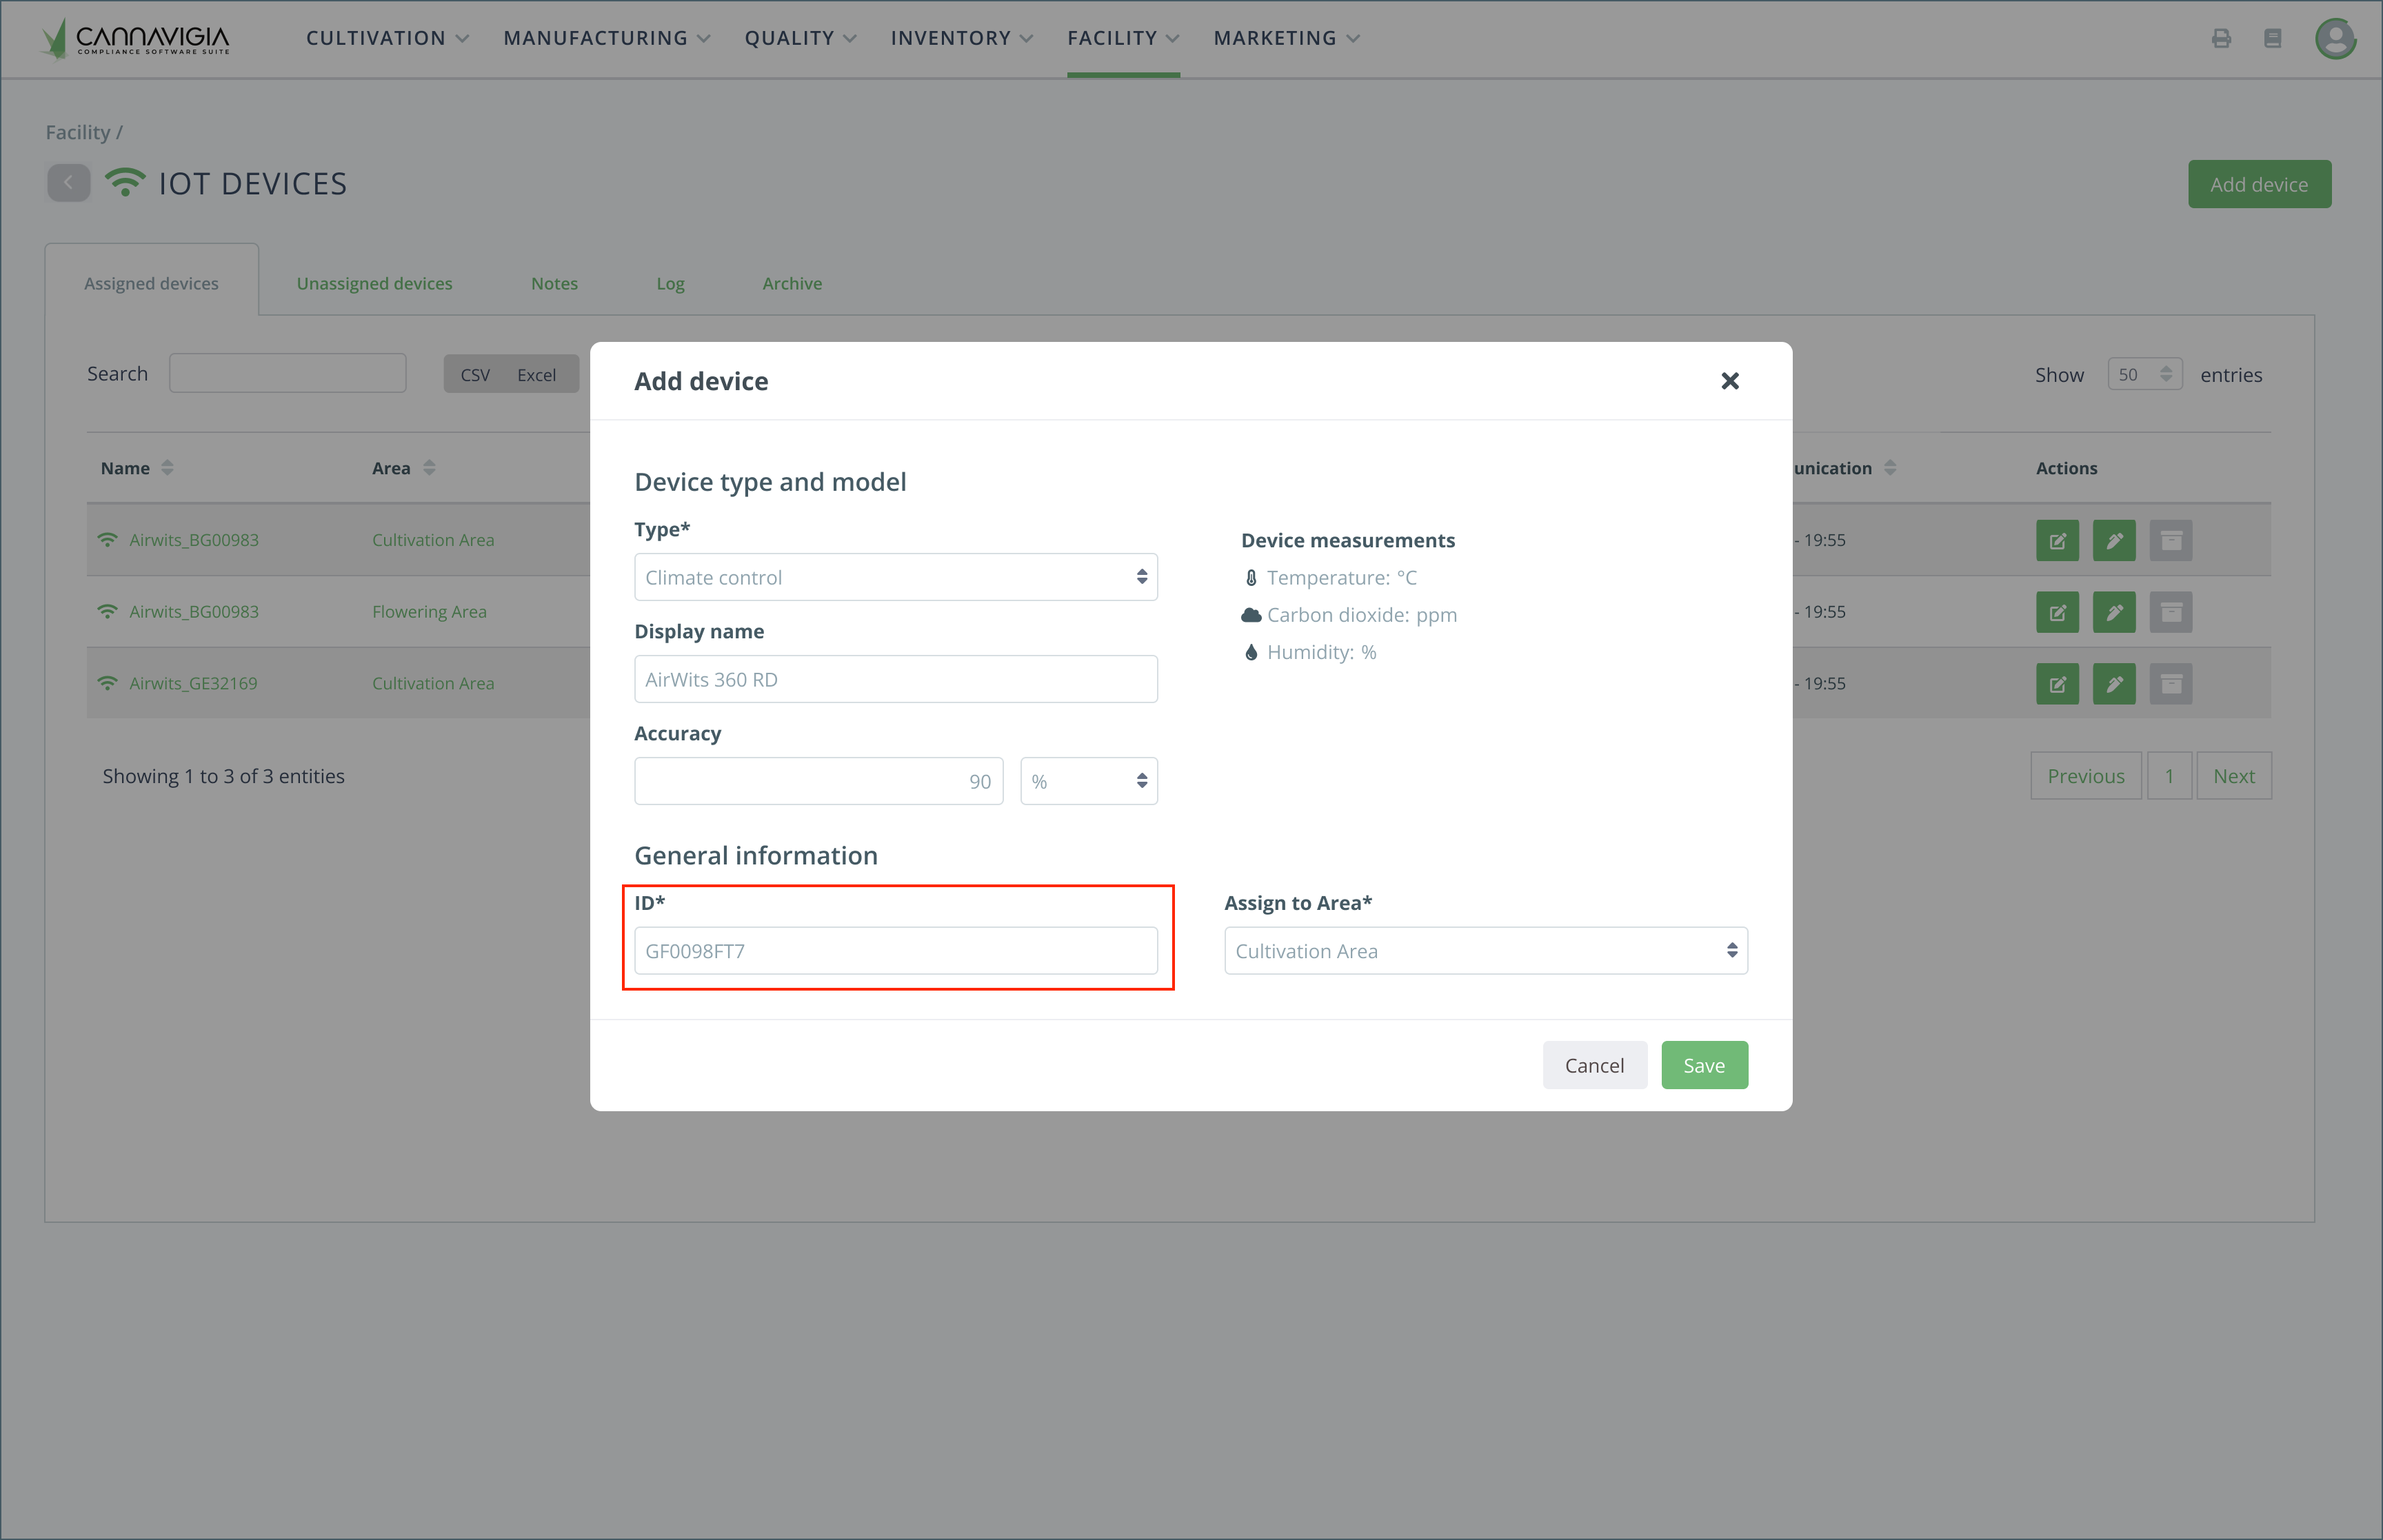Viewport: 2383px width, 1540px height.
Task: Open the Cultivation menu
Action: click(x=387, y=38)
